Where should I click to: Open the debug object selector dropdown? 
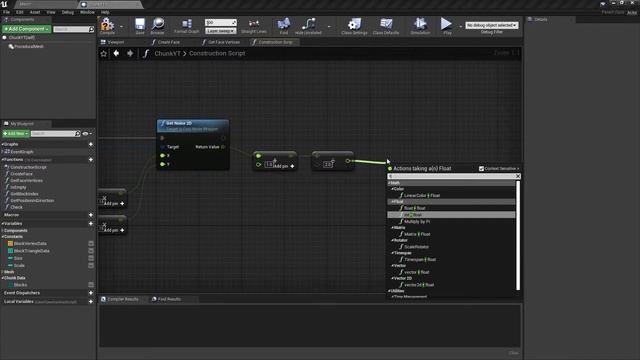point(492,25)
